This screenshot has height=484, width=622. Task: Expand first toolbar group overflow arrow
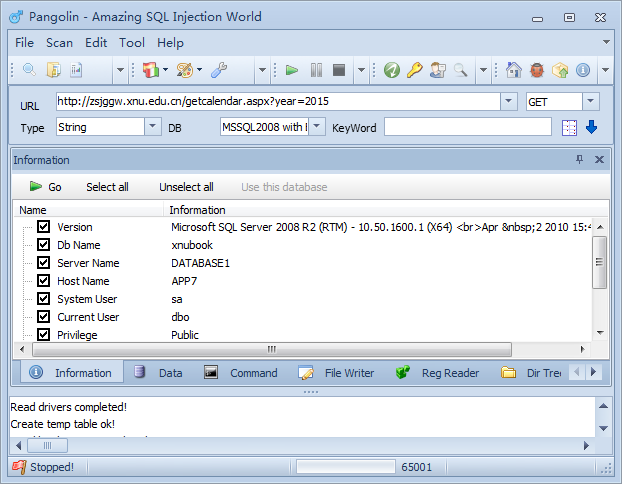tap(120, 71)
